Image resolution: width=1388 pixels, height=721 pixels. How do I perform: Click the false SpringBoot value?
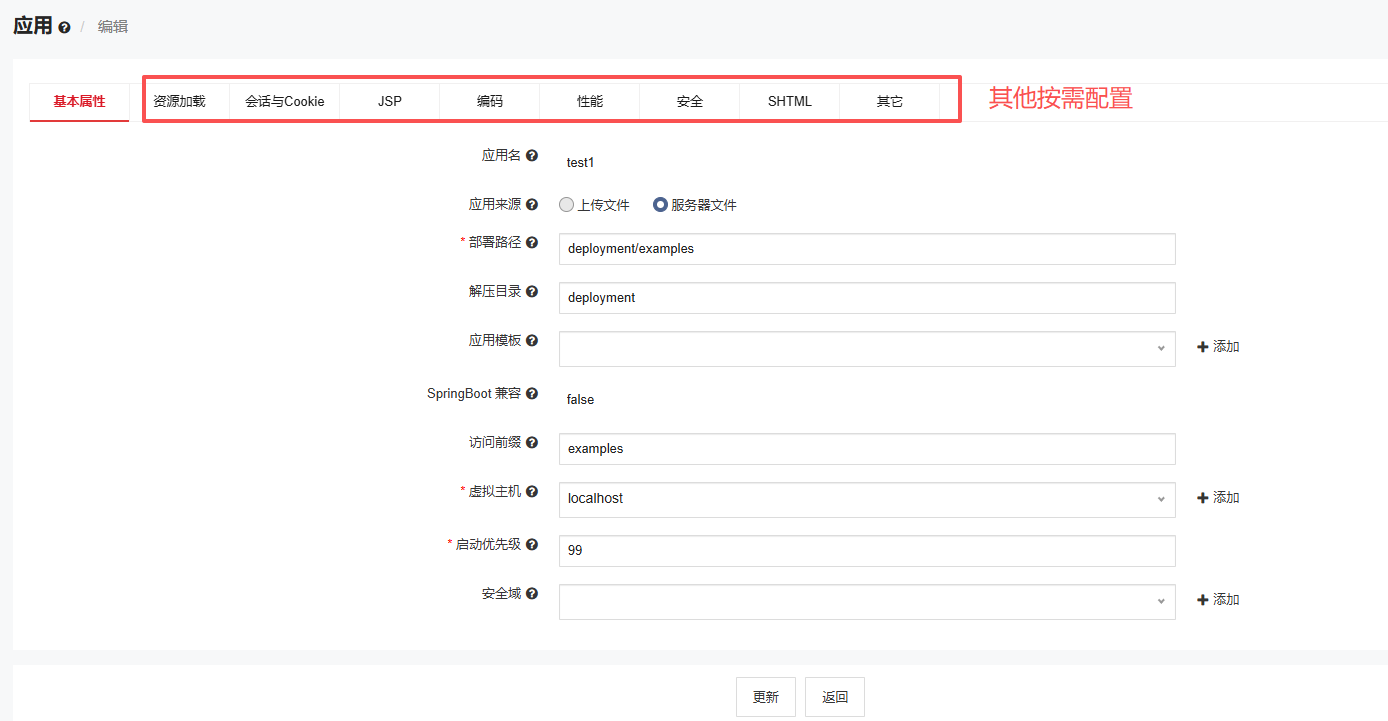580,400
